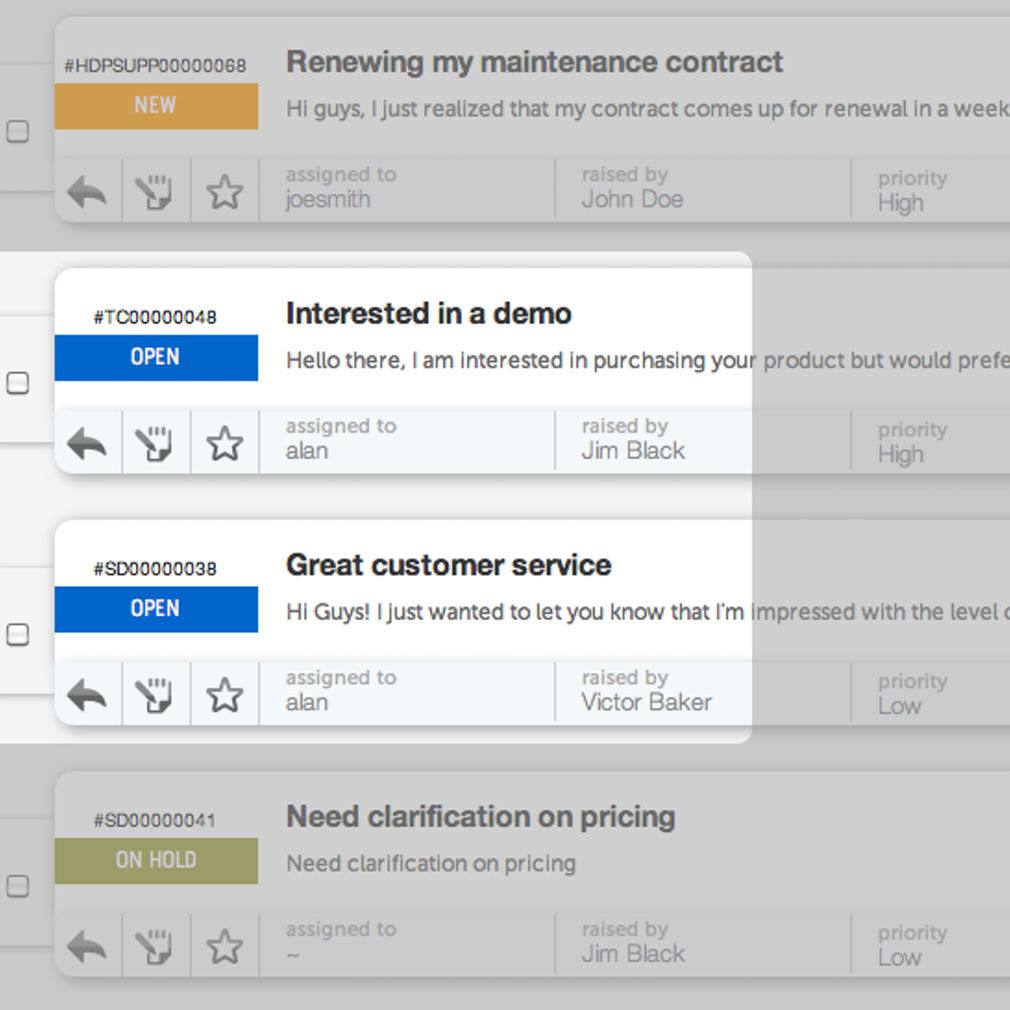Click hand icon on 'Need clarification on pricing' ticket
The height and width of the screenshot is (1010, 1010).
click(155, 946)
